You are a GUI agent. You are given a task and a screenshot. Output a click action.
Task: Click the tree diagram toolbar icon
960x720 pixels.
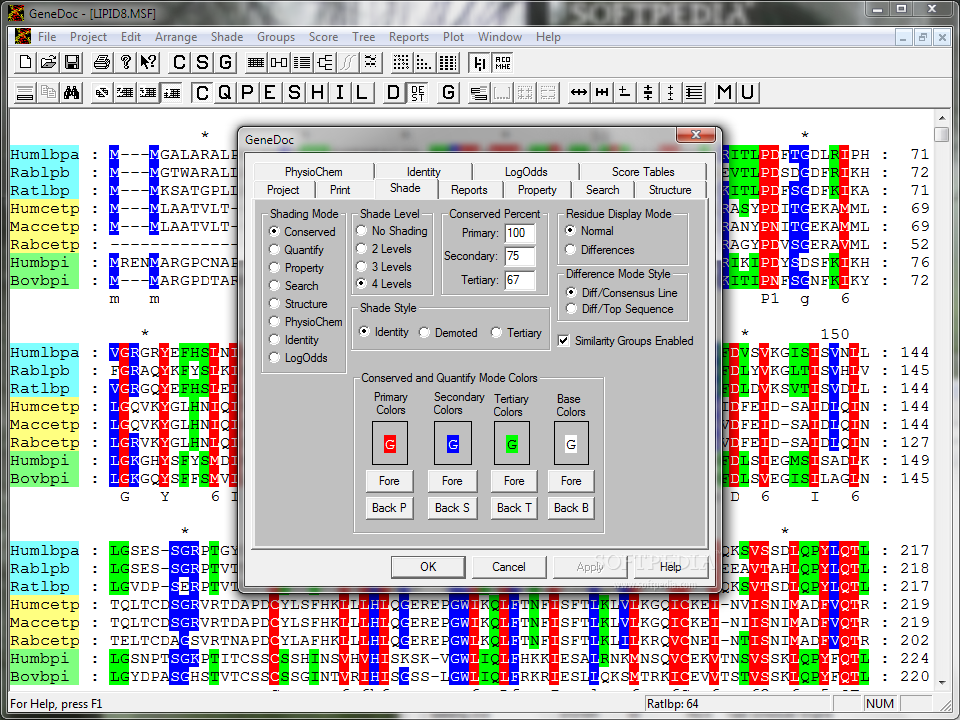coord(325,62)
